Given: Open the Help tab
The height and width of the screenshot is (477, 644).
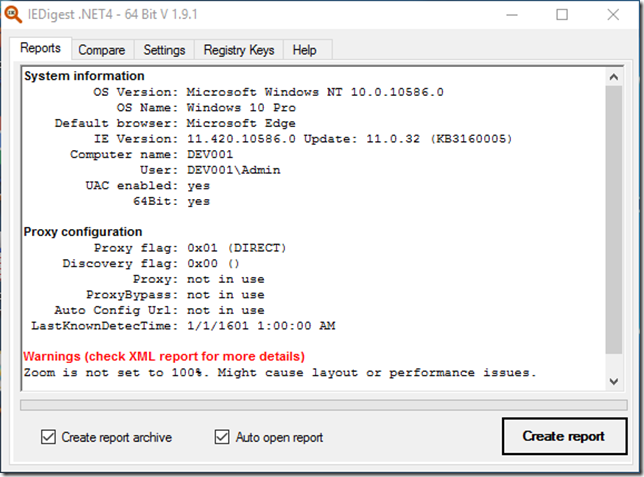Looking at the screenshot, I should click(x=304, y=50).
